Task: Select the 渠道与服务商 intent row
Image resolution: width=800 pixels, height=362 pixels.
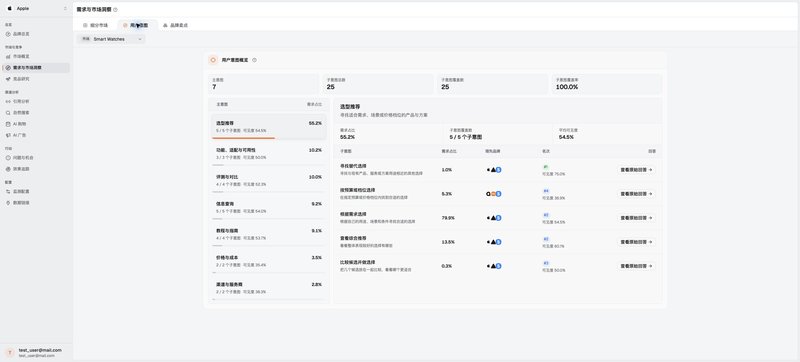Action: 268,288
